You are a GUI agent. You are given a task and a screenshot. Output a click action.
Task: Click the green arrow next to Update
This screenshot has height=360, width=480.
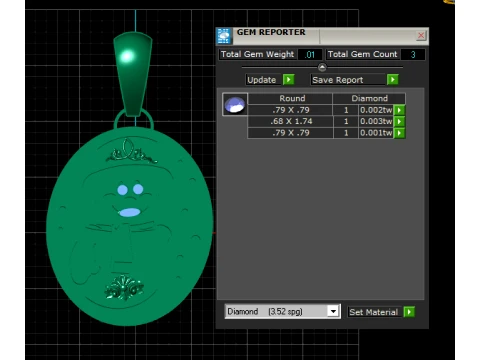tap(289, 80)
